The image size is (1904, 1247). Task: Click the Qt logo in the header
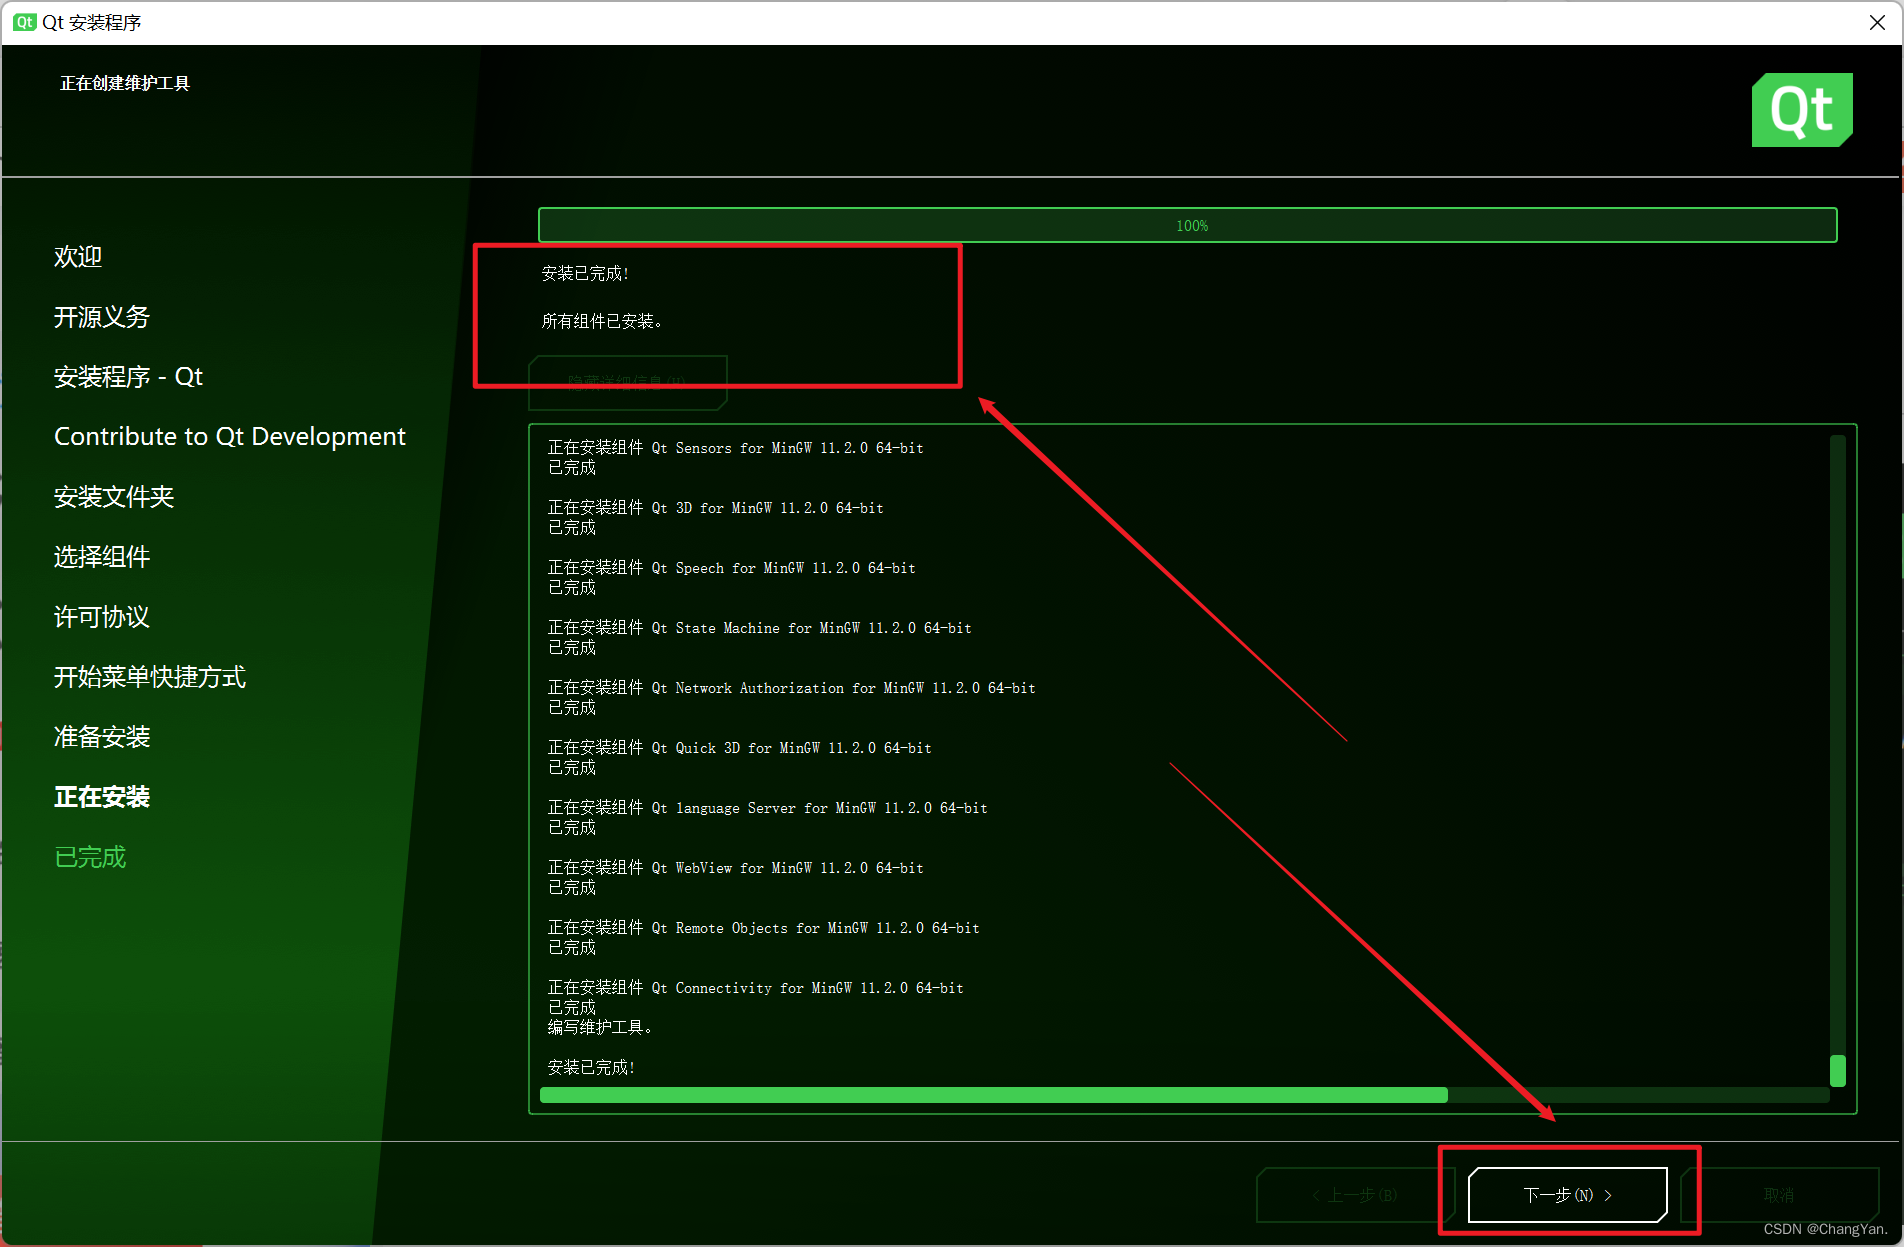click(x=1802, y=110)
